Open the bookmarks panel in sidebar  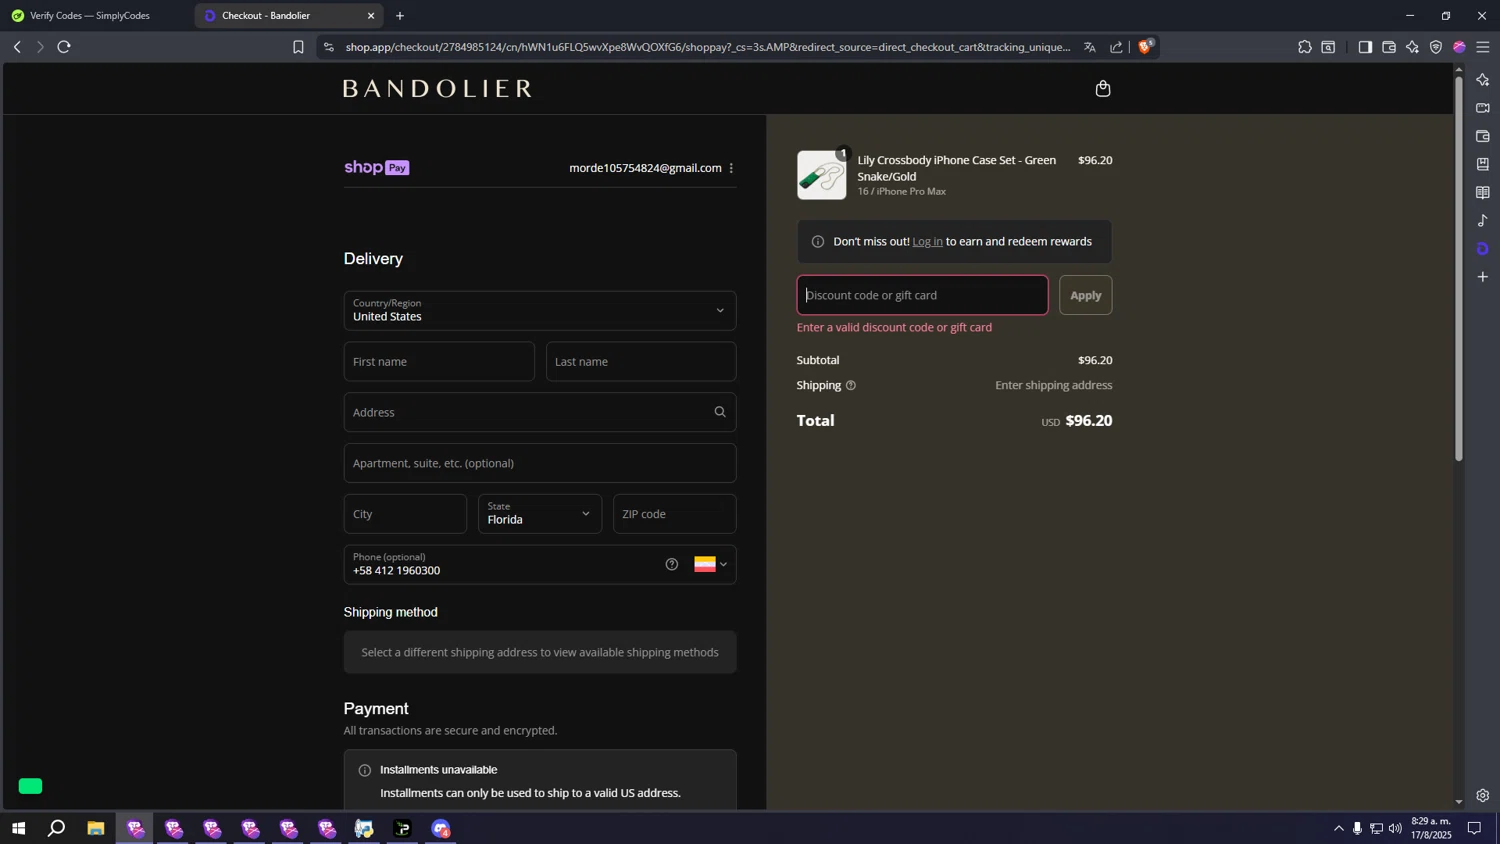1483,164
